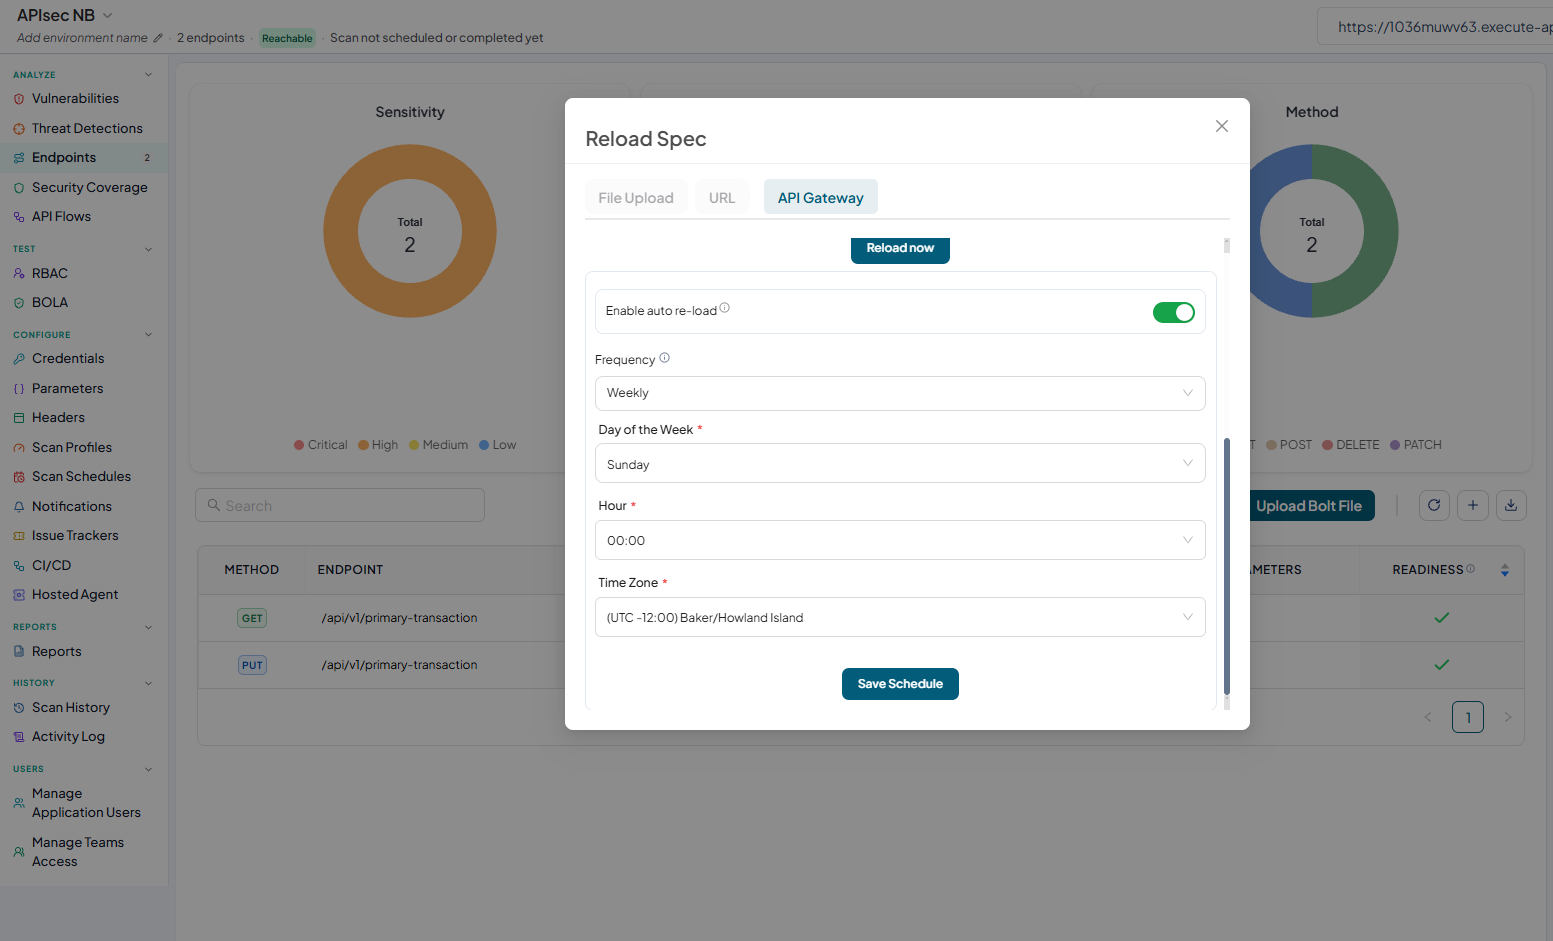
Task: Collapse the CONFIGURE sidebar section
Action: [x=148, y=335]
